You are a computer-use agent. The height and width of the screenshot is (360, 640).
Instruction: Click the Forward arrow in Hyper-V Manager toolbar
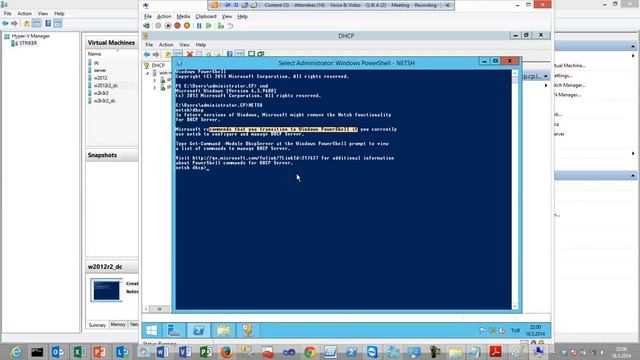pos(14,24)
